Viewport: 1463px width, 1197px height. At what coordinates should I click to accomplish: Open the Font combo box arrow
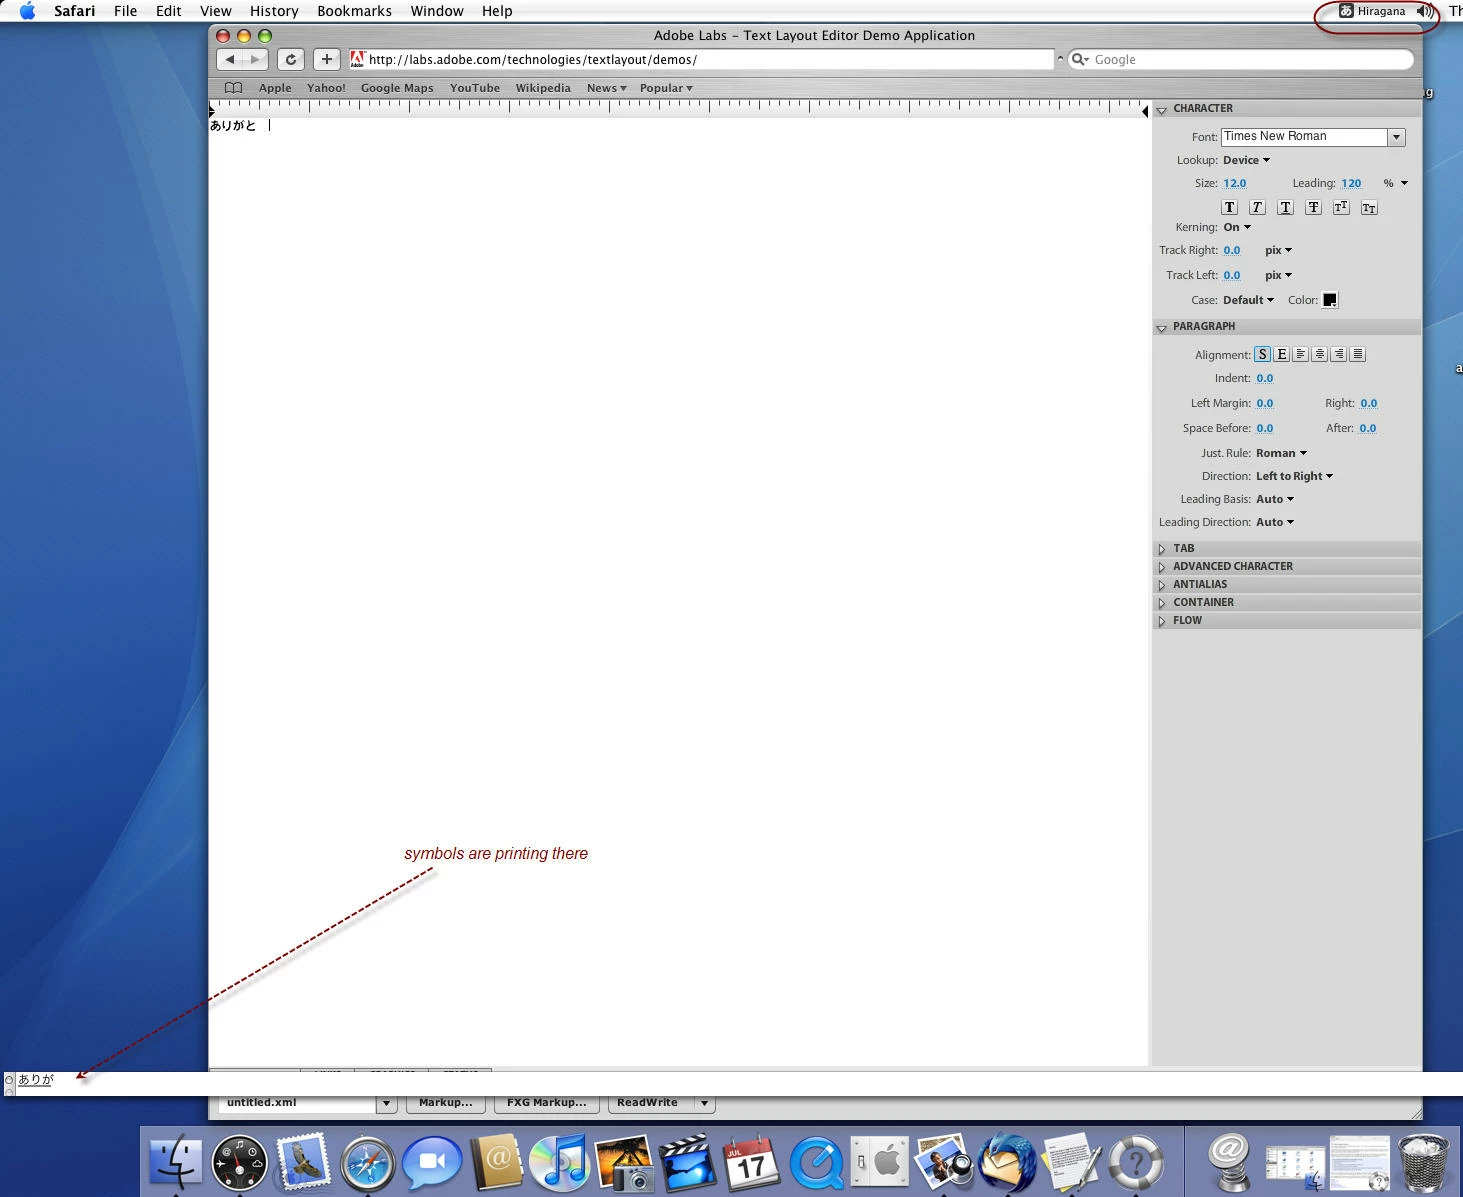(x=1397, y=137)
